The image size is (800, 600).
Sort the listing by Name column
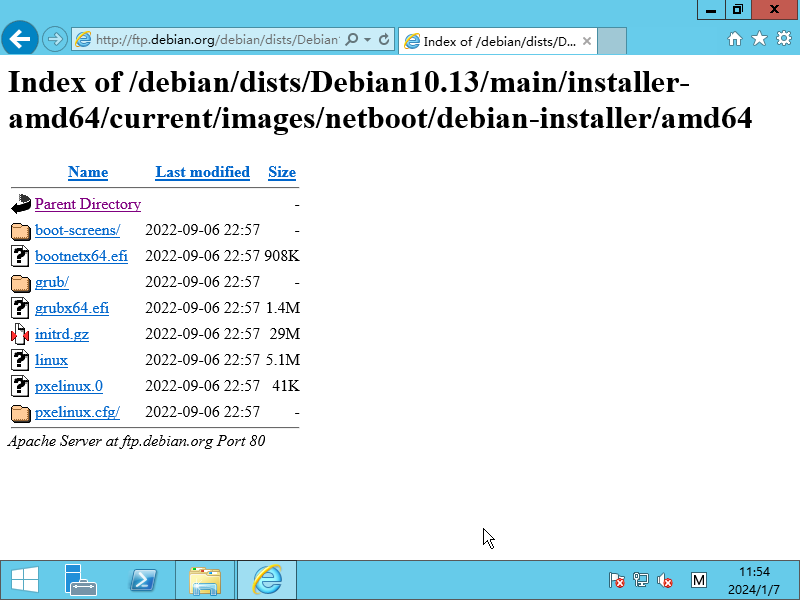click(88, 172)
